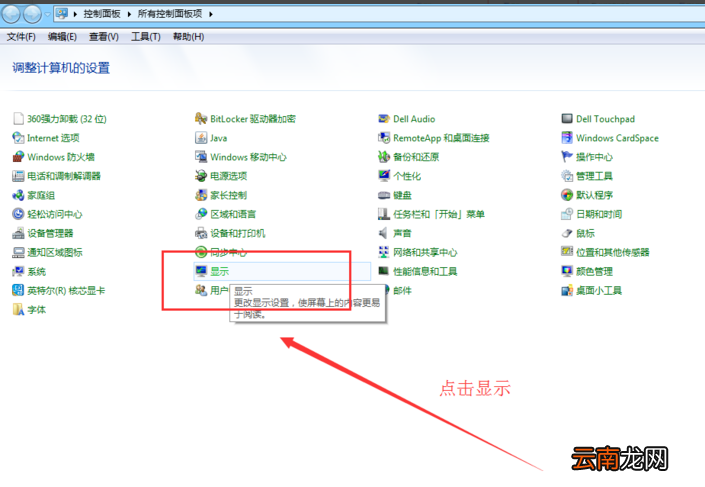
Task: Expand arrow before 控制面板 in address bar
Action: coord(75,14)
